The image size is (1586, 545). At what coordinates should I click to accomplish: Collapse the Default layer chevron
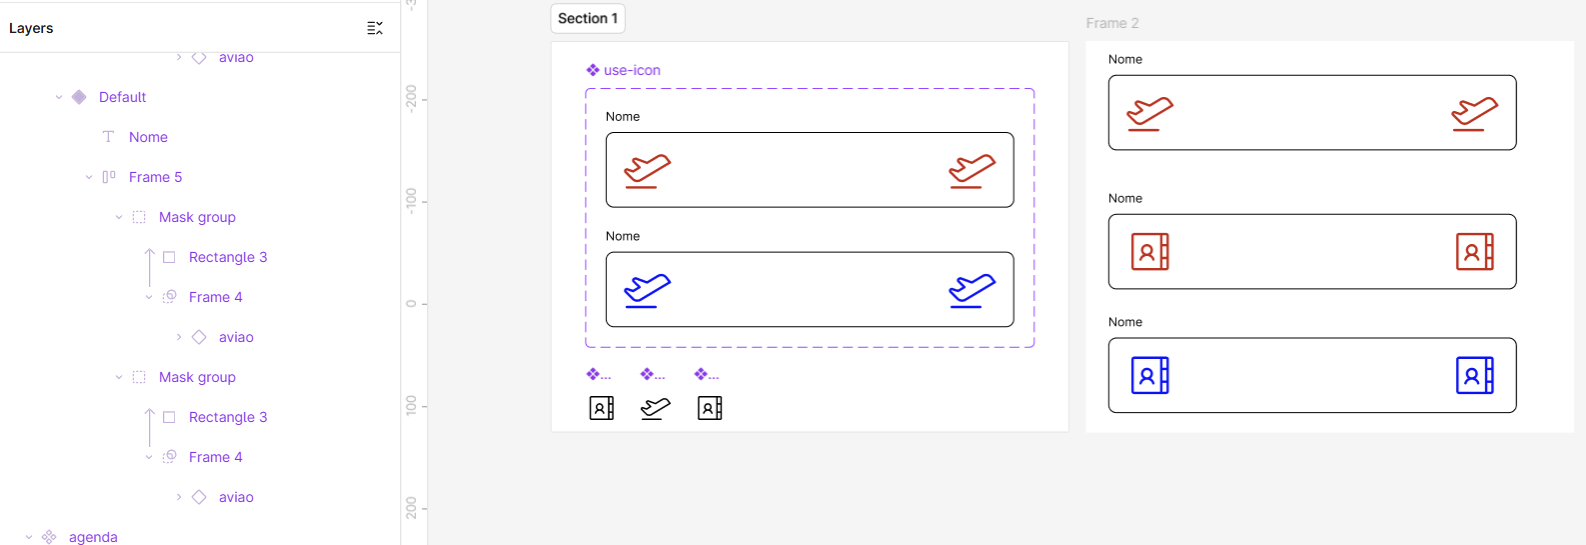pos(59,97)
